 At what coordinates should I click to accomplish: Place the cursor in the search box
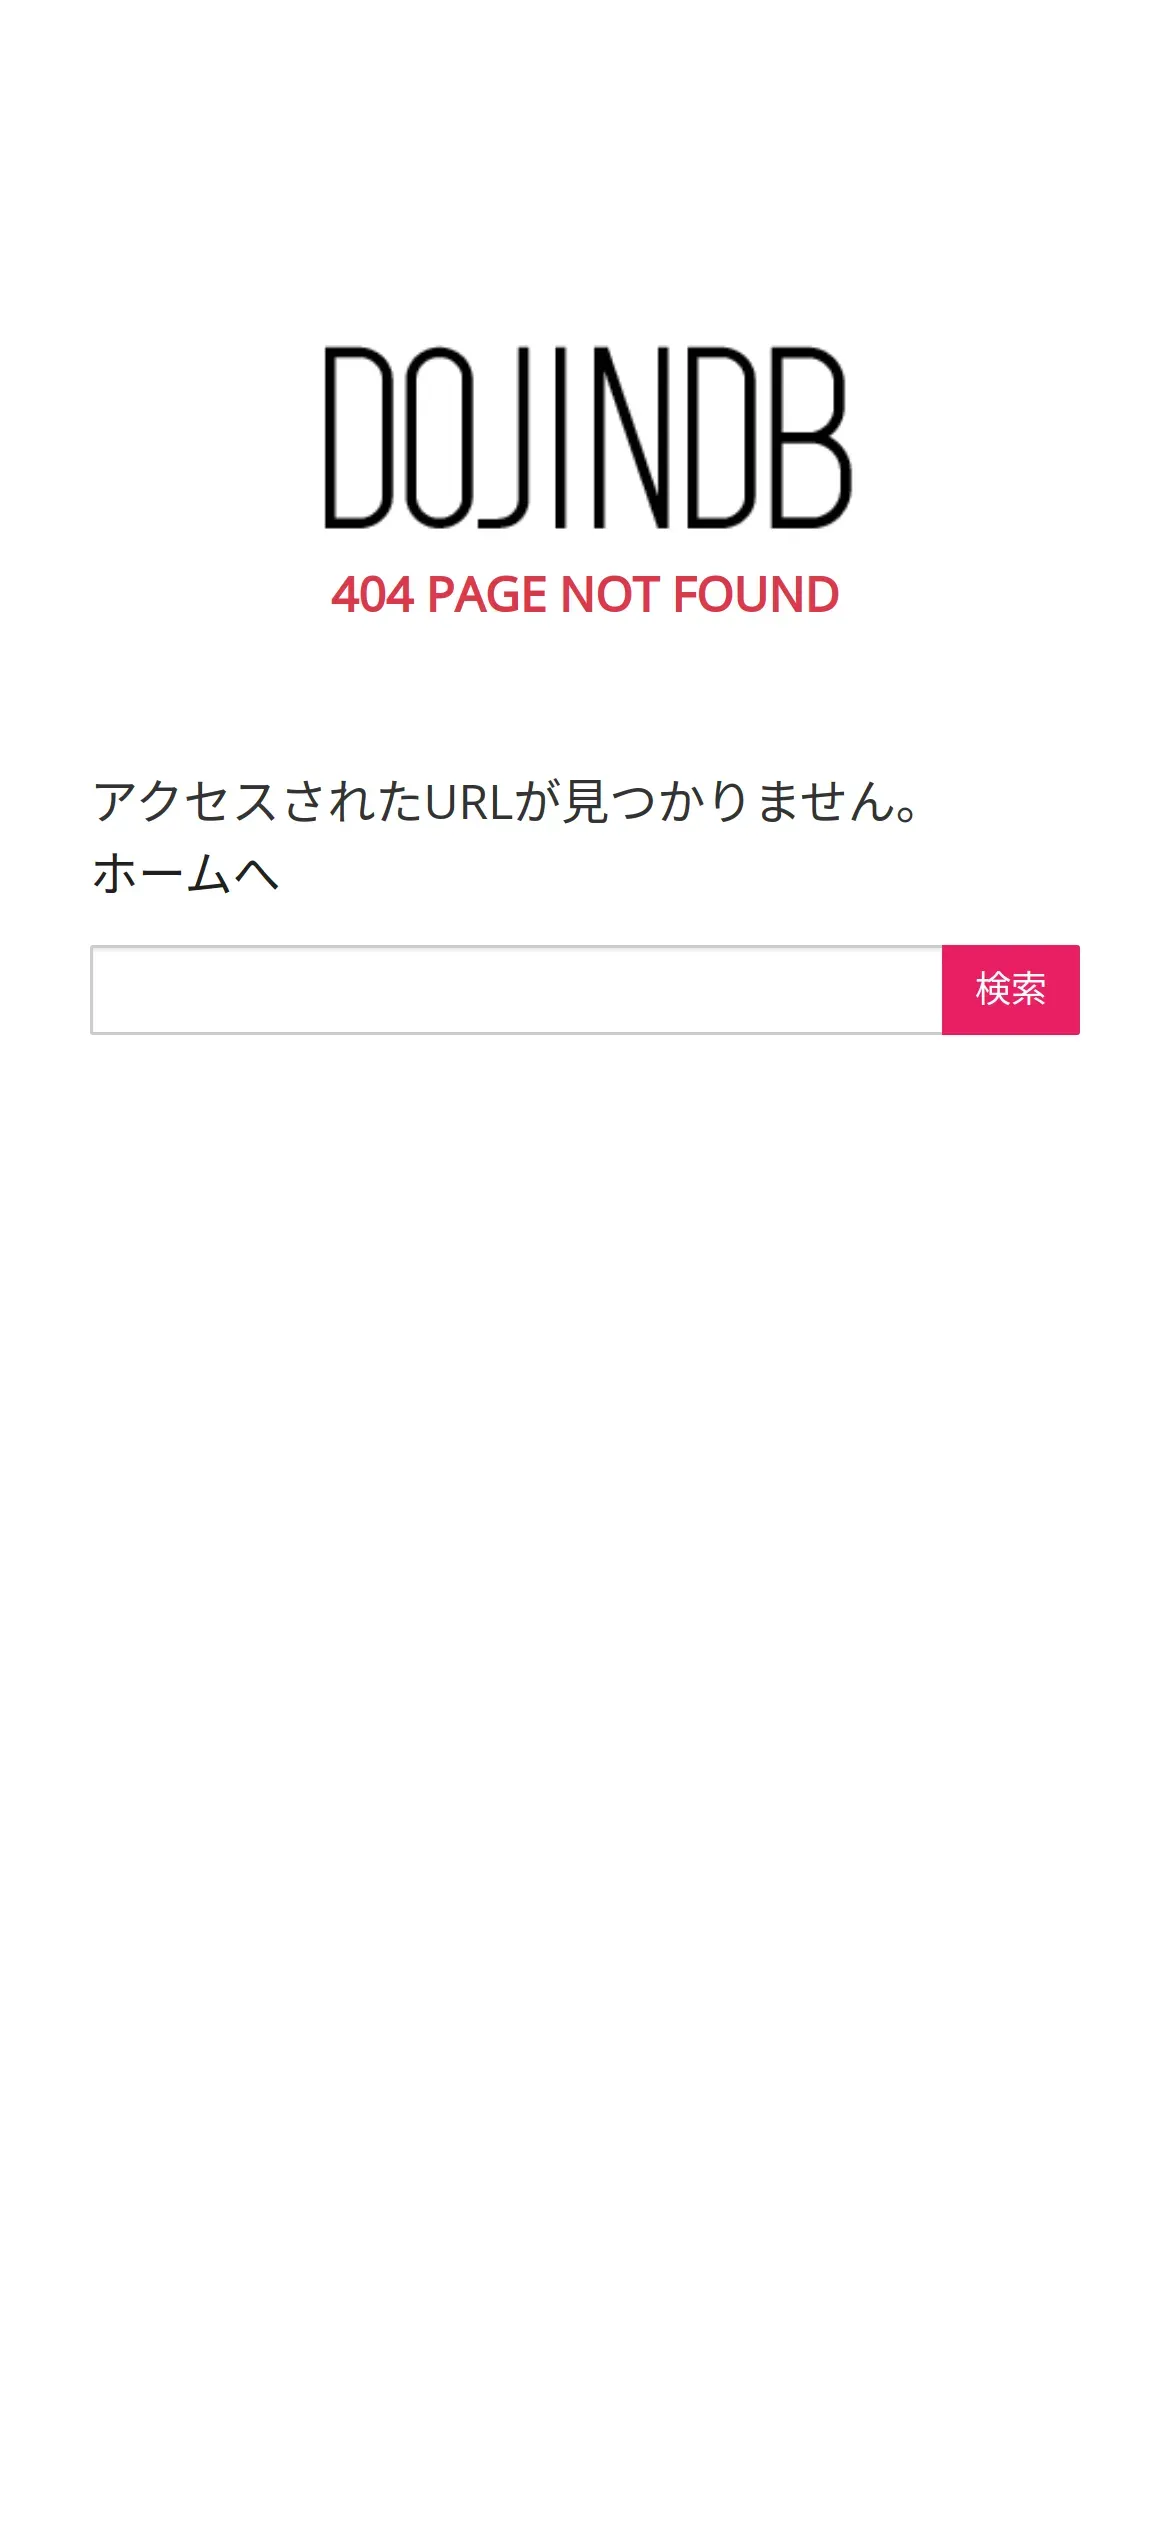point(516,989)
